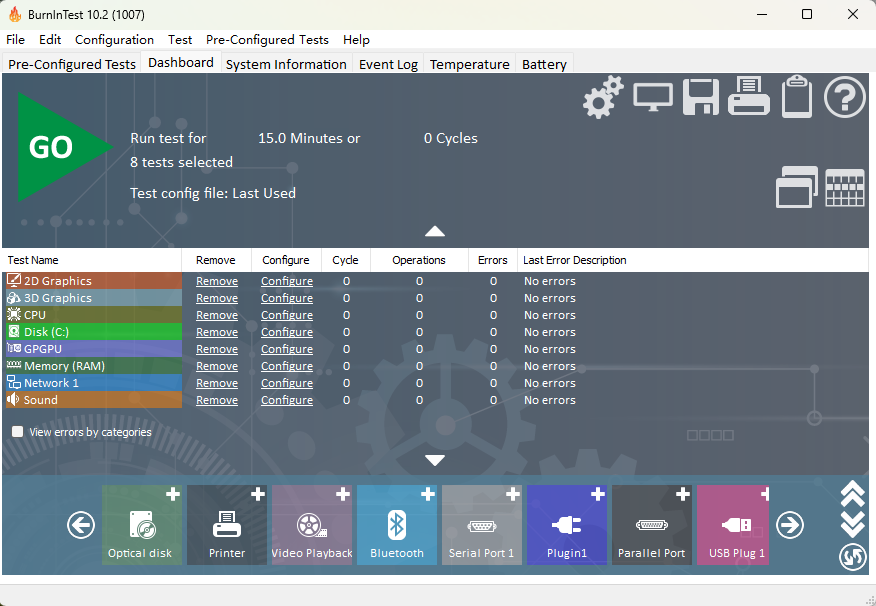Switch to System Information tab
This screenshot has height=606, width=876.
tap(286, 64)
